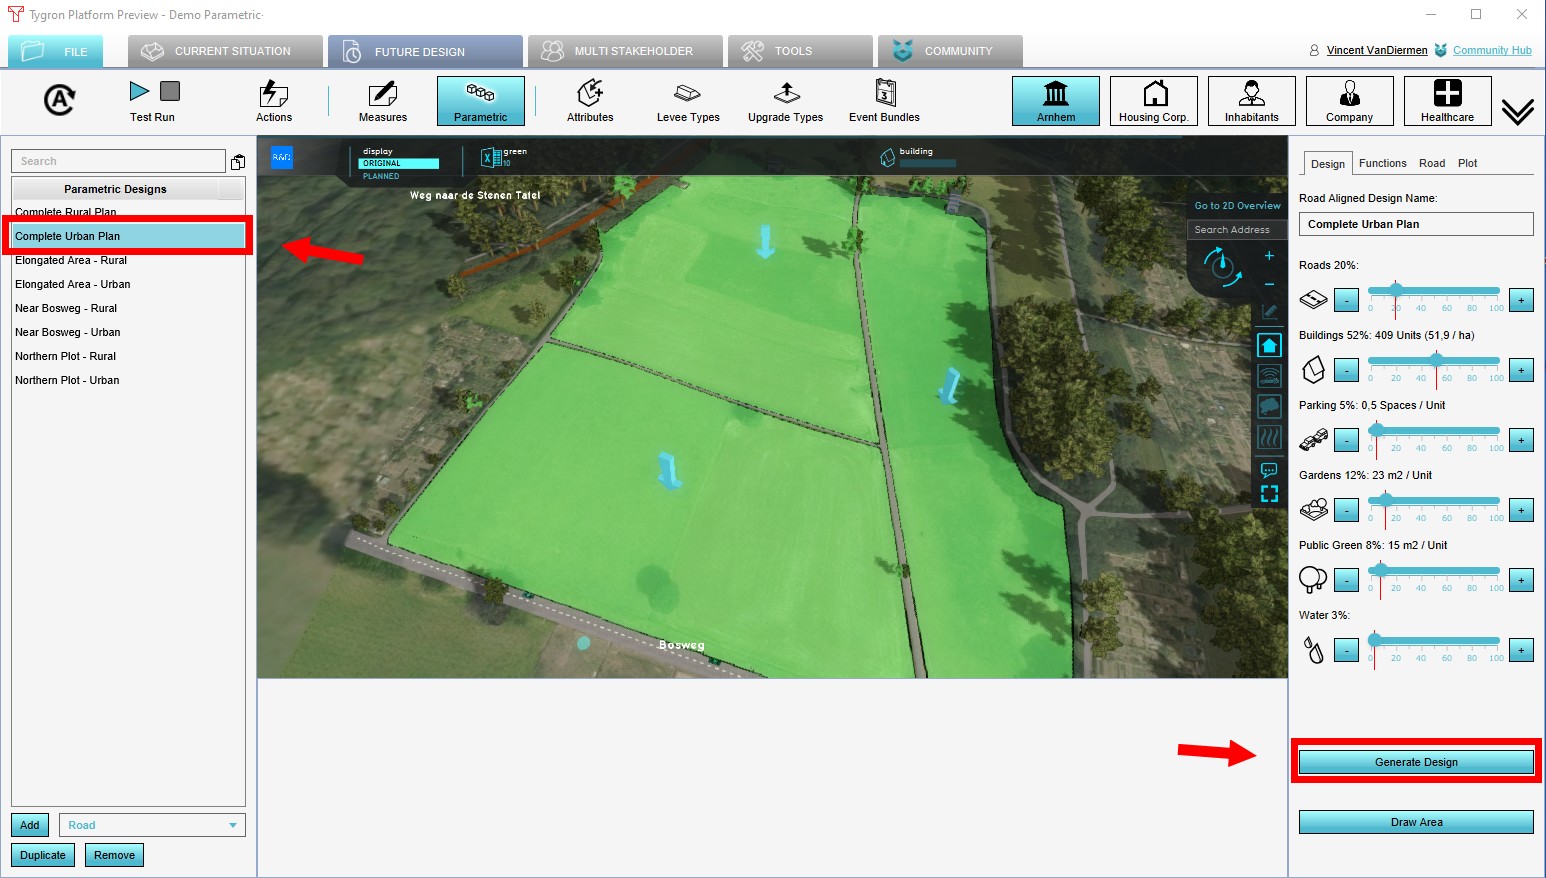Zoom in with the map plus icon

tap(1269, 256)
